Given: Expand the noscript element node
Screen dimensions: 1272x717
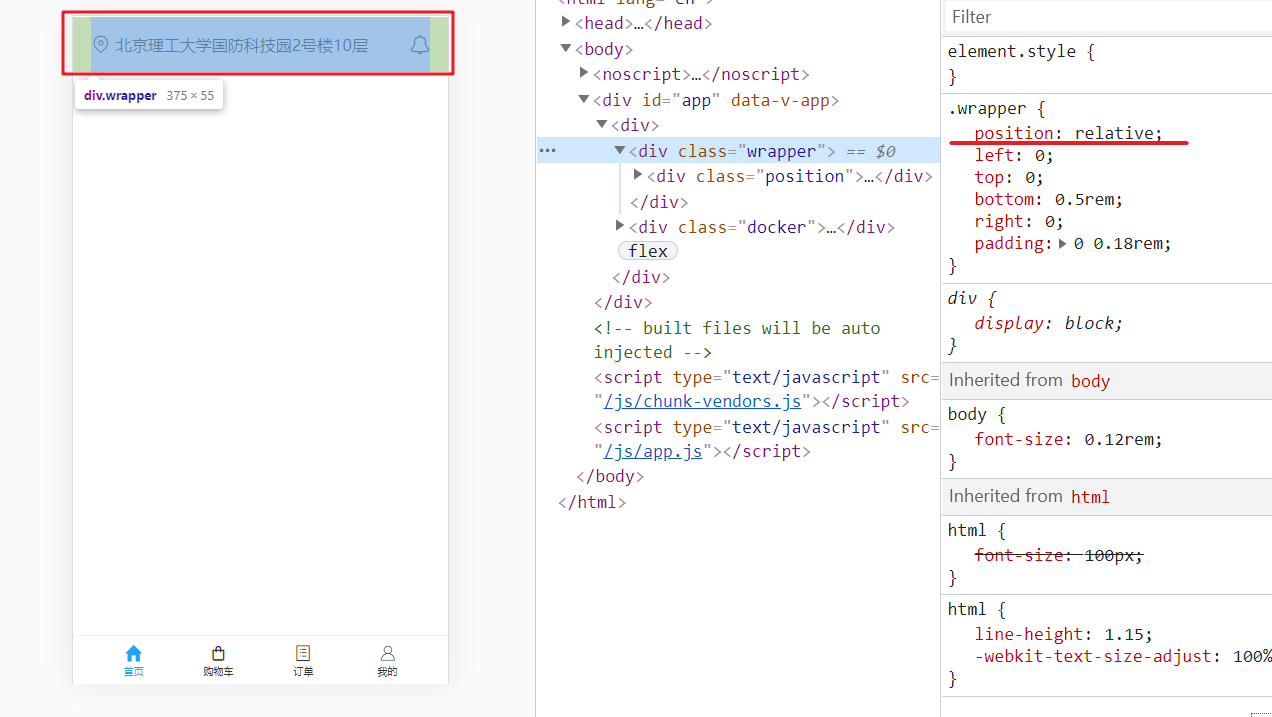Looking at the screenshot, I should coord(584,73).
